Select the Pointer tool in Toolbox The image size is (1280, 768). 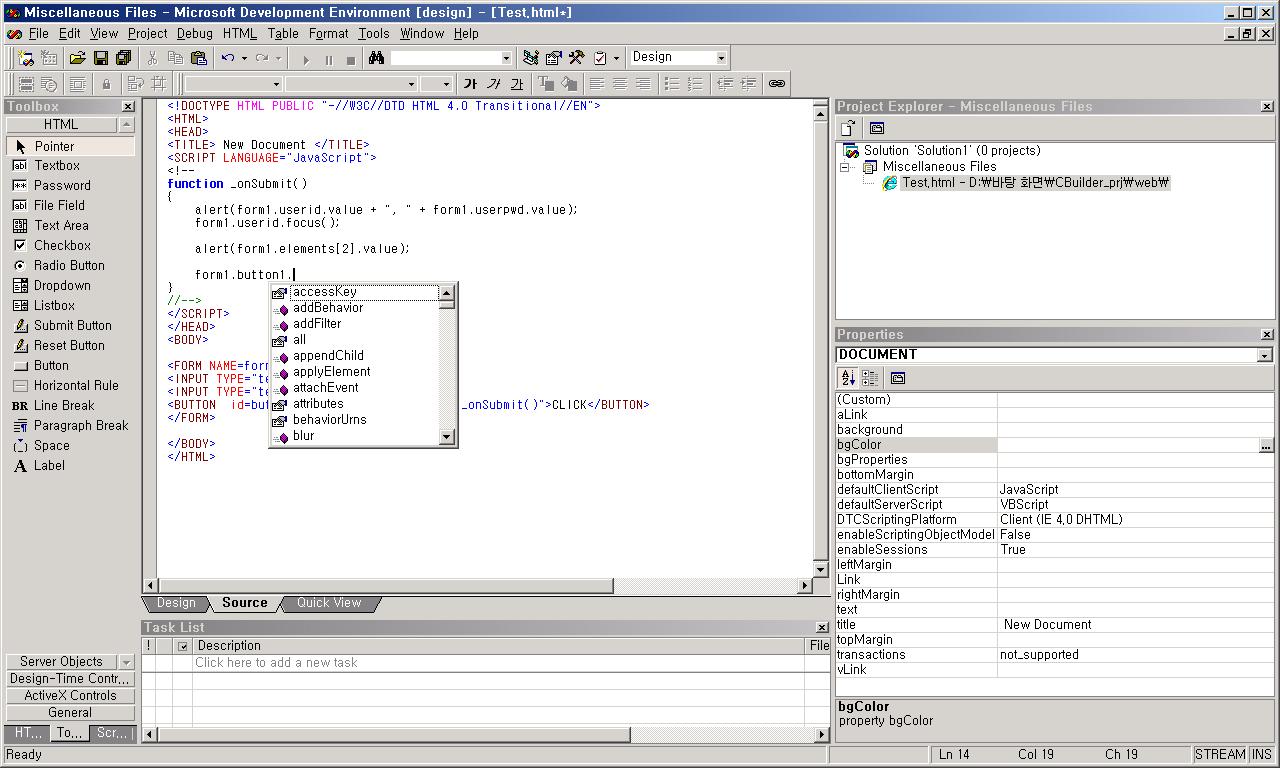coord(70,146)
